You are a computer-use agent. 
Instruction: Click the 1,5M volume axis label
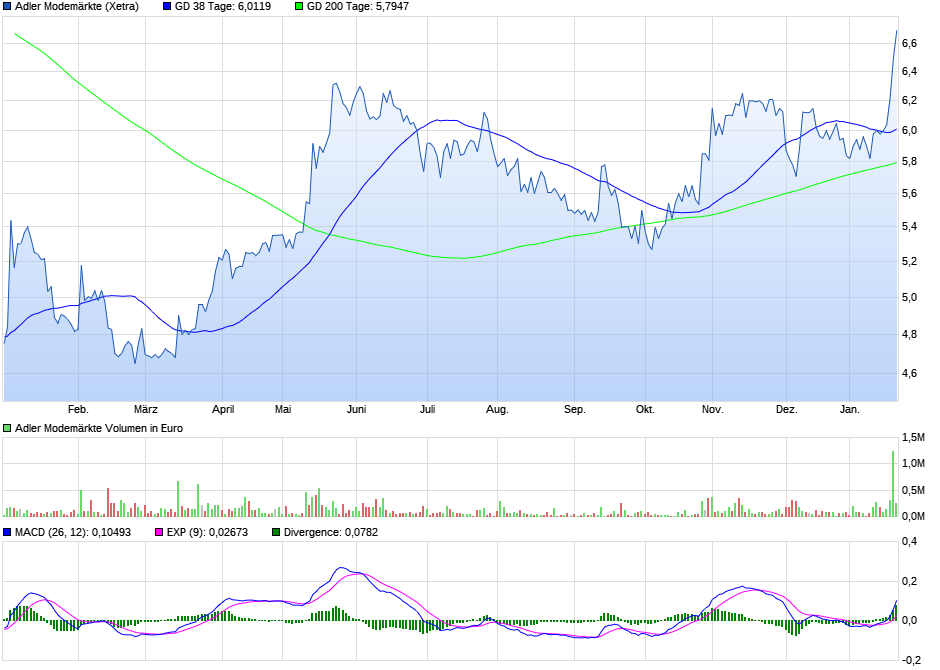(x=912, y=438)
